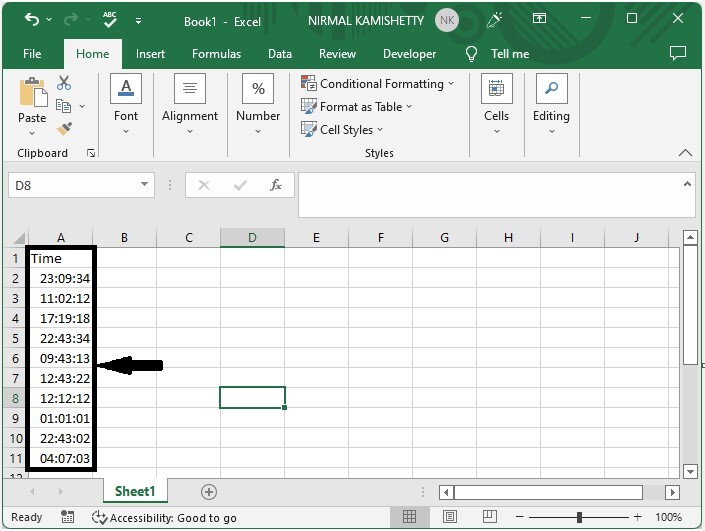Expand the Cells group
The image size is (705, 531).
496,104
